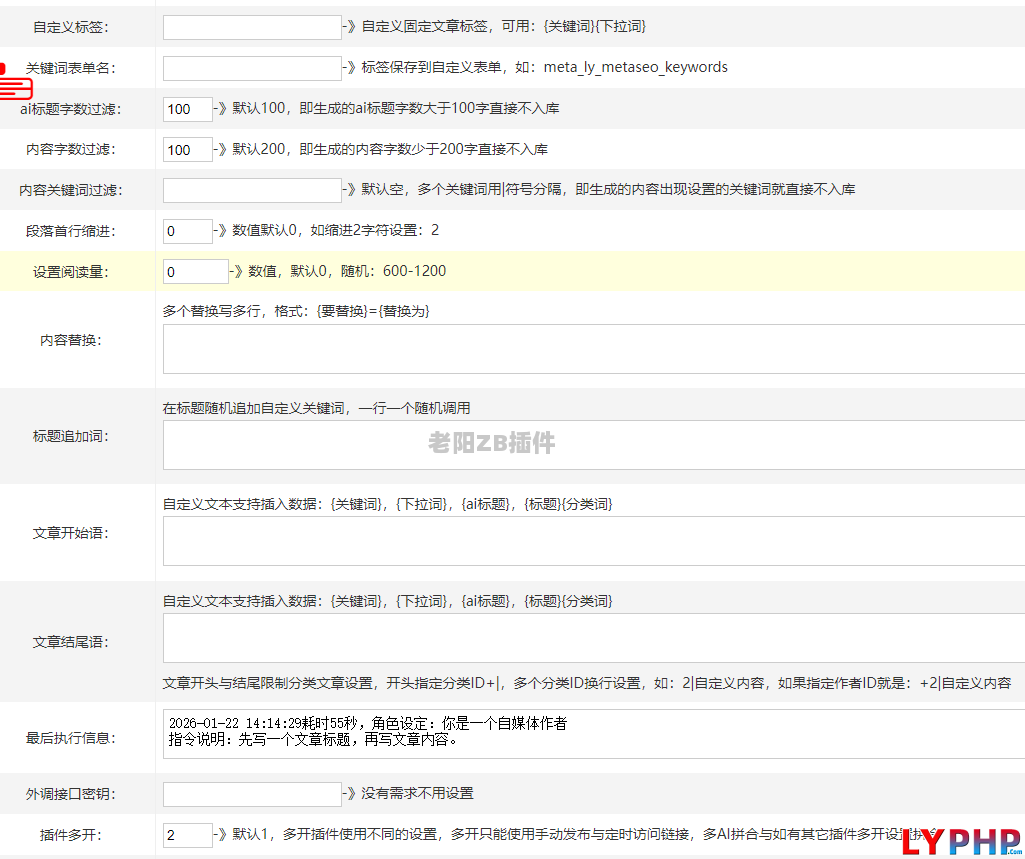Click the 插件多开 number field
Screen dimensions: 1025x859
(188, 835)
